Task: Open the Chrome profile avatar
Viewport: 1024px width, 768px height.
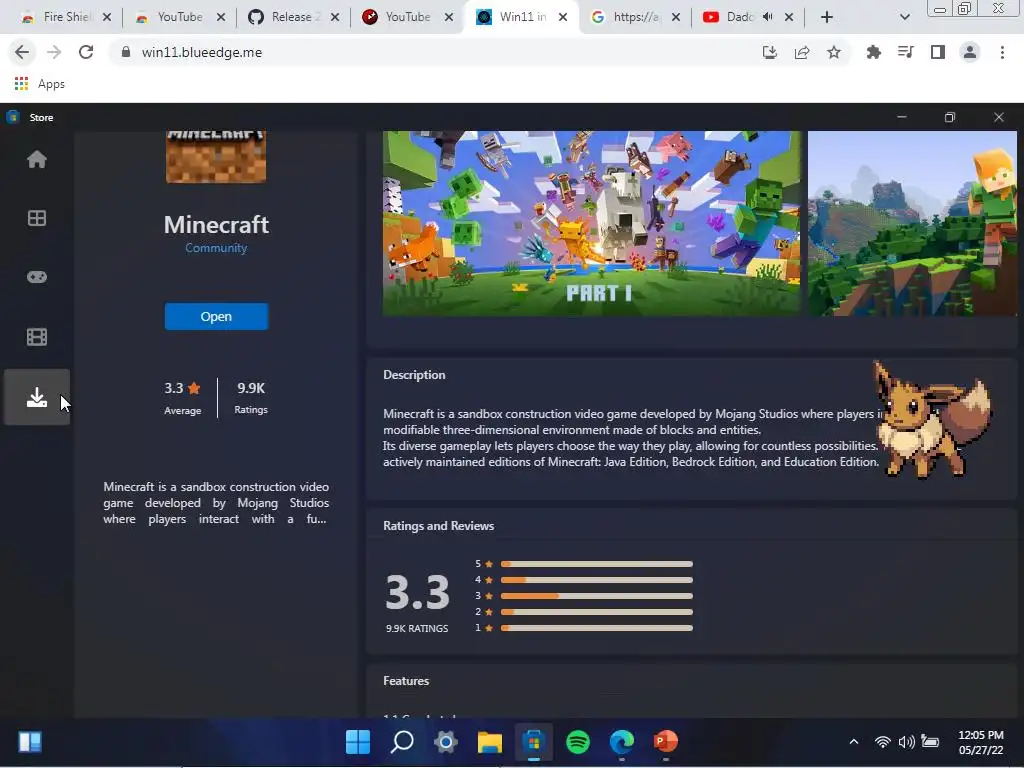Action: pos(970,52)
